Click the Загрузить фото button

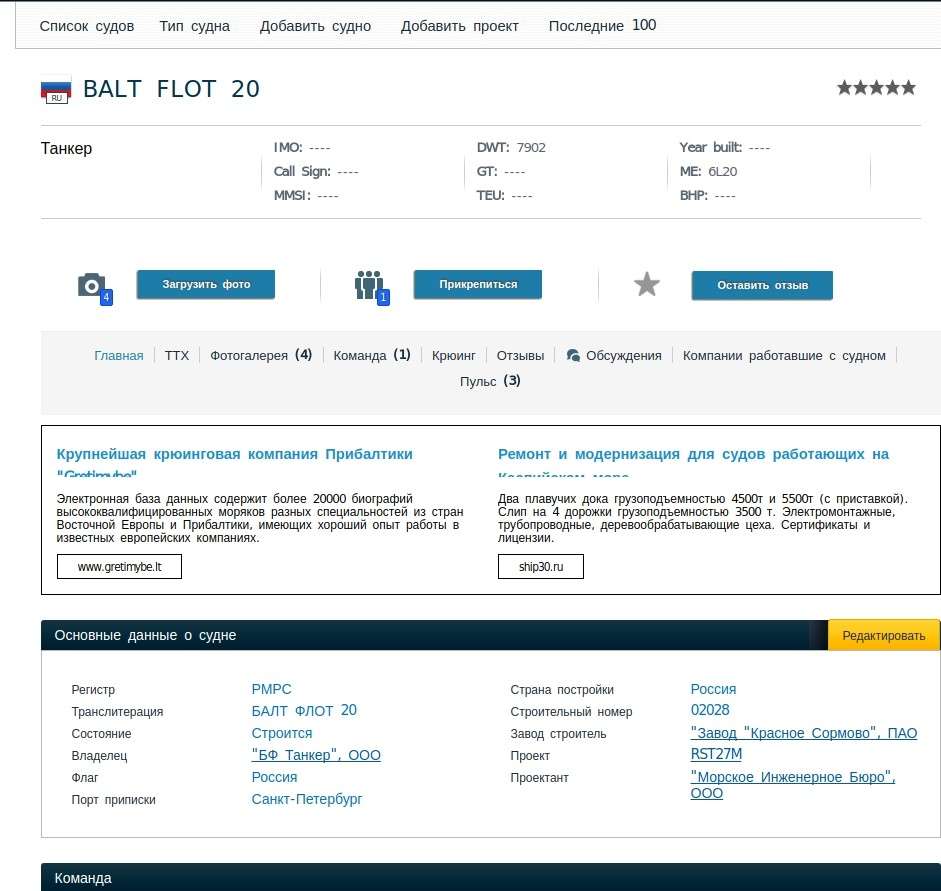206,284
